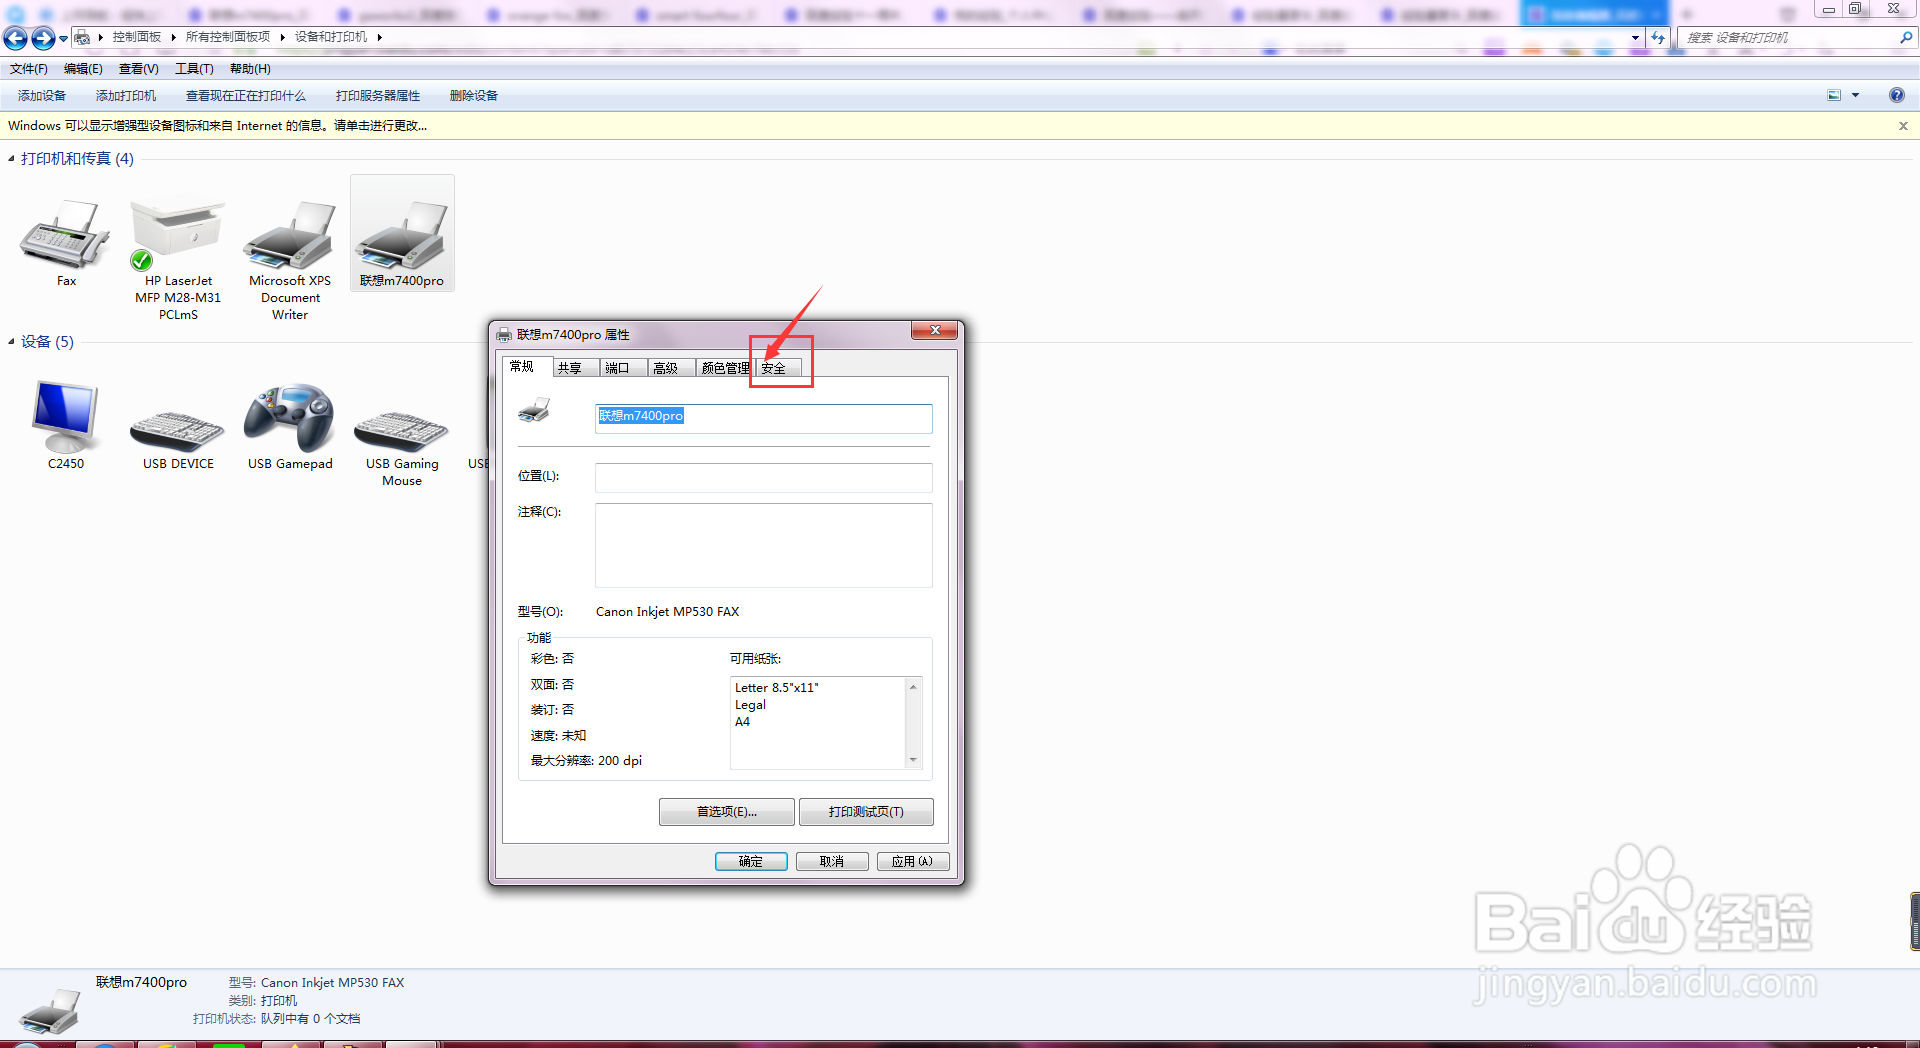Click 添加打印机 in toolbar
This screenshot has height=1048, width=1920.
point(126,96)
